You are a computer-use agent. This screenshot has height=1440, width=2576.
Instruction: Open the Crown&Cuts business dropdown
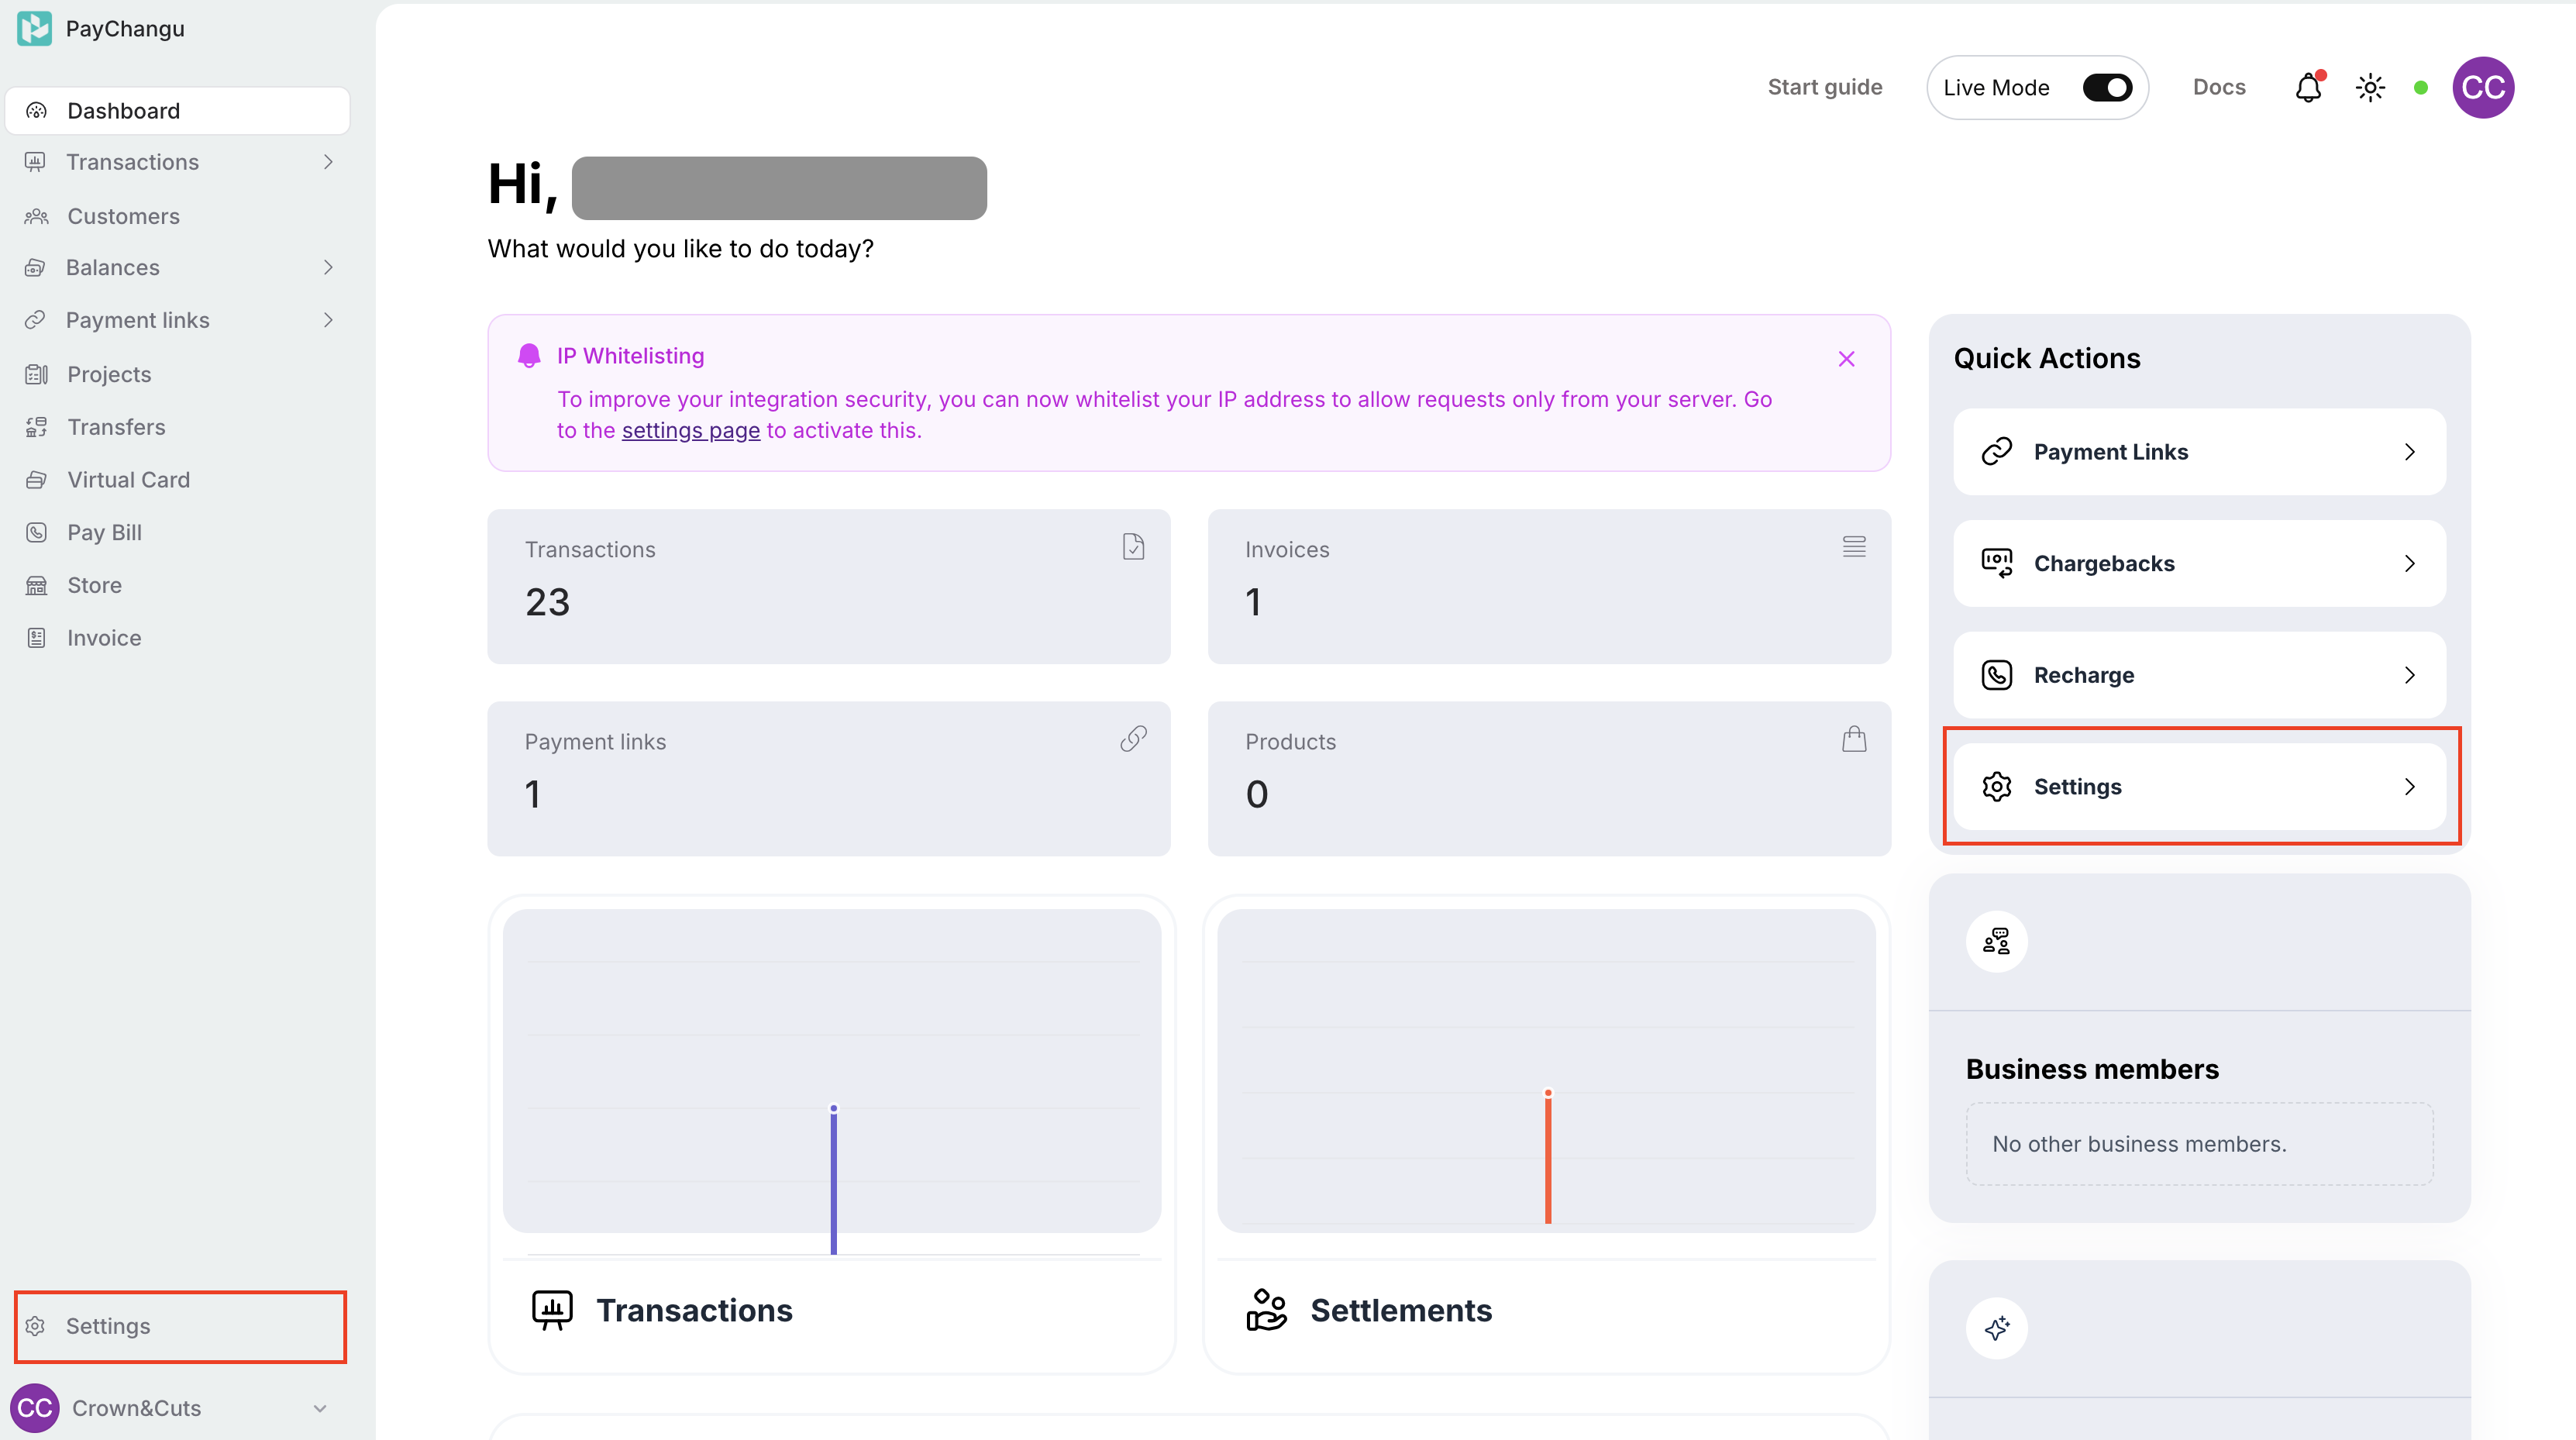point(320,1408)
